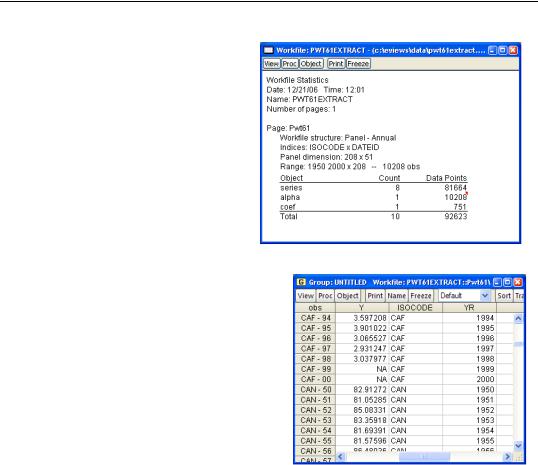
Task: Click the coef object row
Action: [373, 207]
